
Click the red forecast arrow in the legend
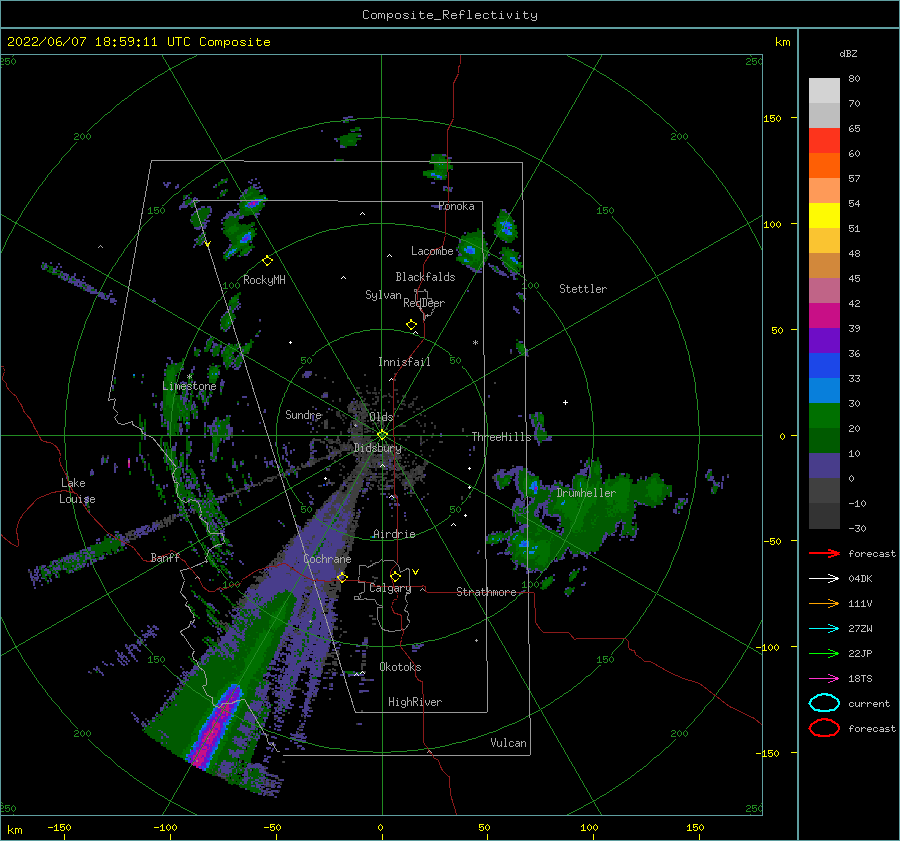[824, 553]
